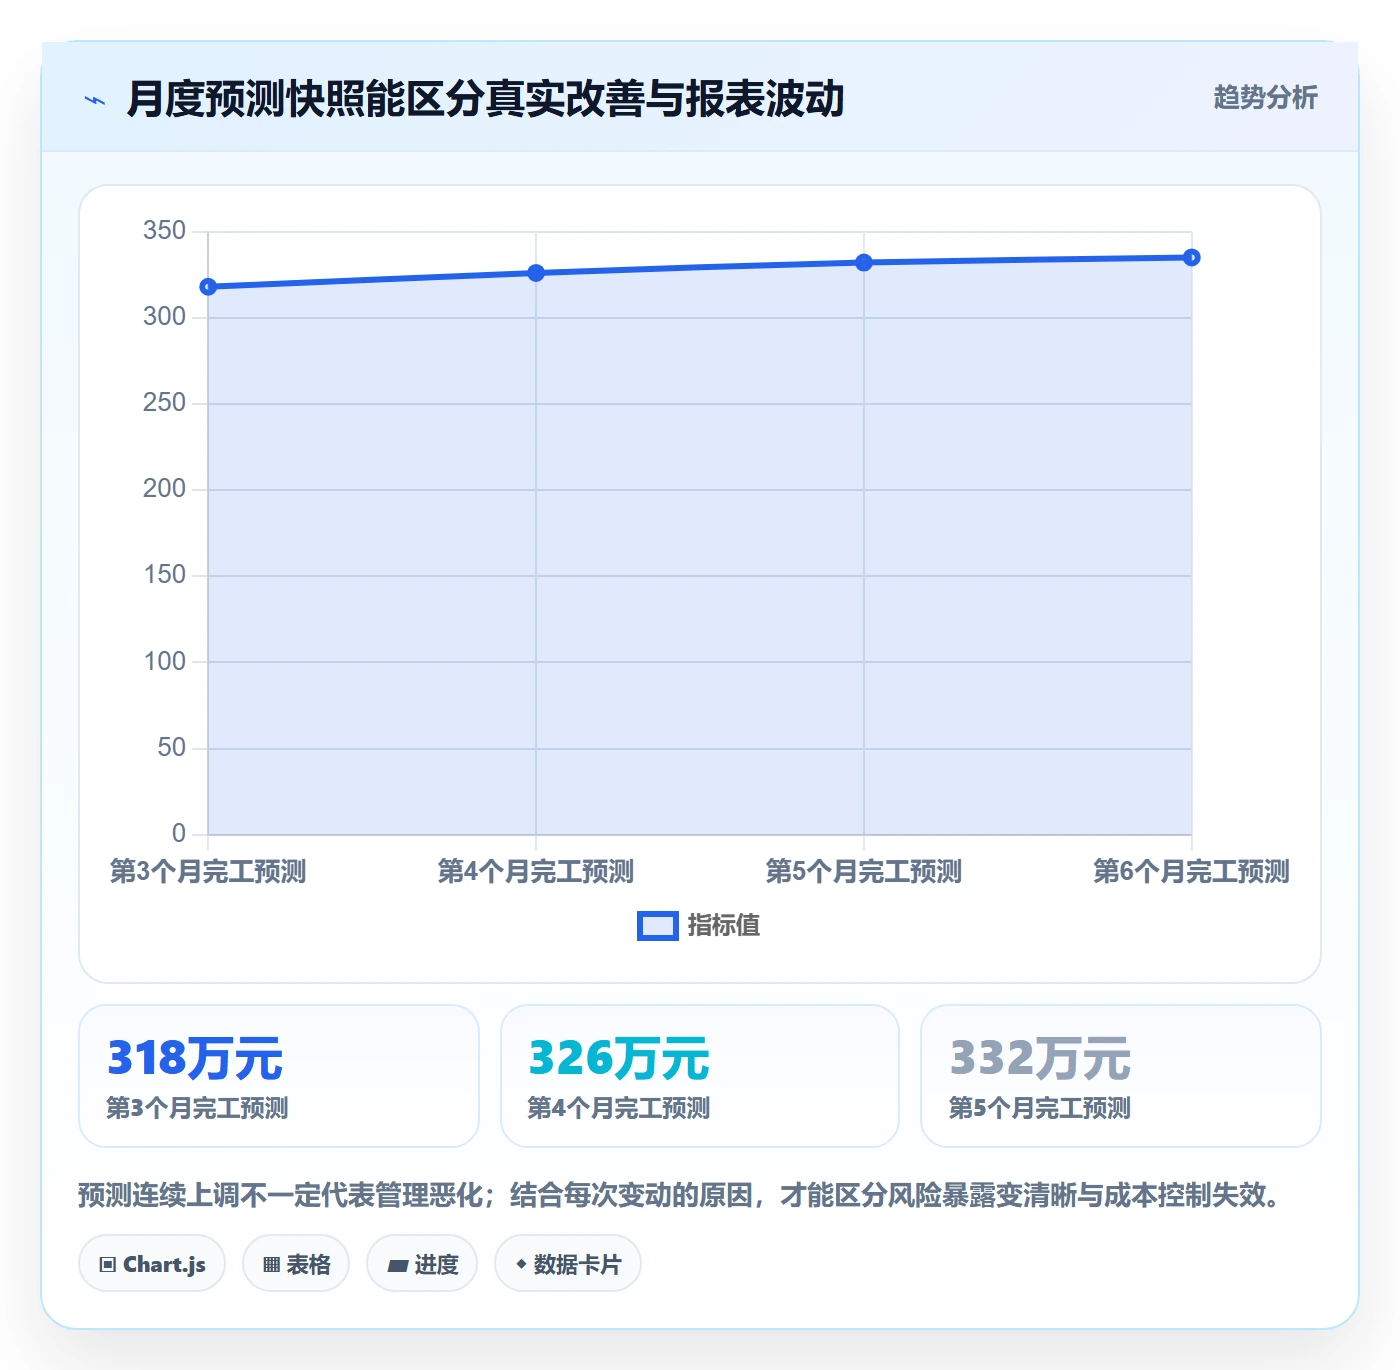Click the 300 y-axis value
Screen dimensions: 1400x1370
tap(164, 317)
